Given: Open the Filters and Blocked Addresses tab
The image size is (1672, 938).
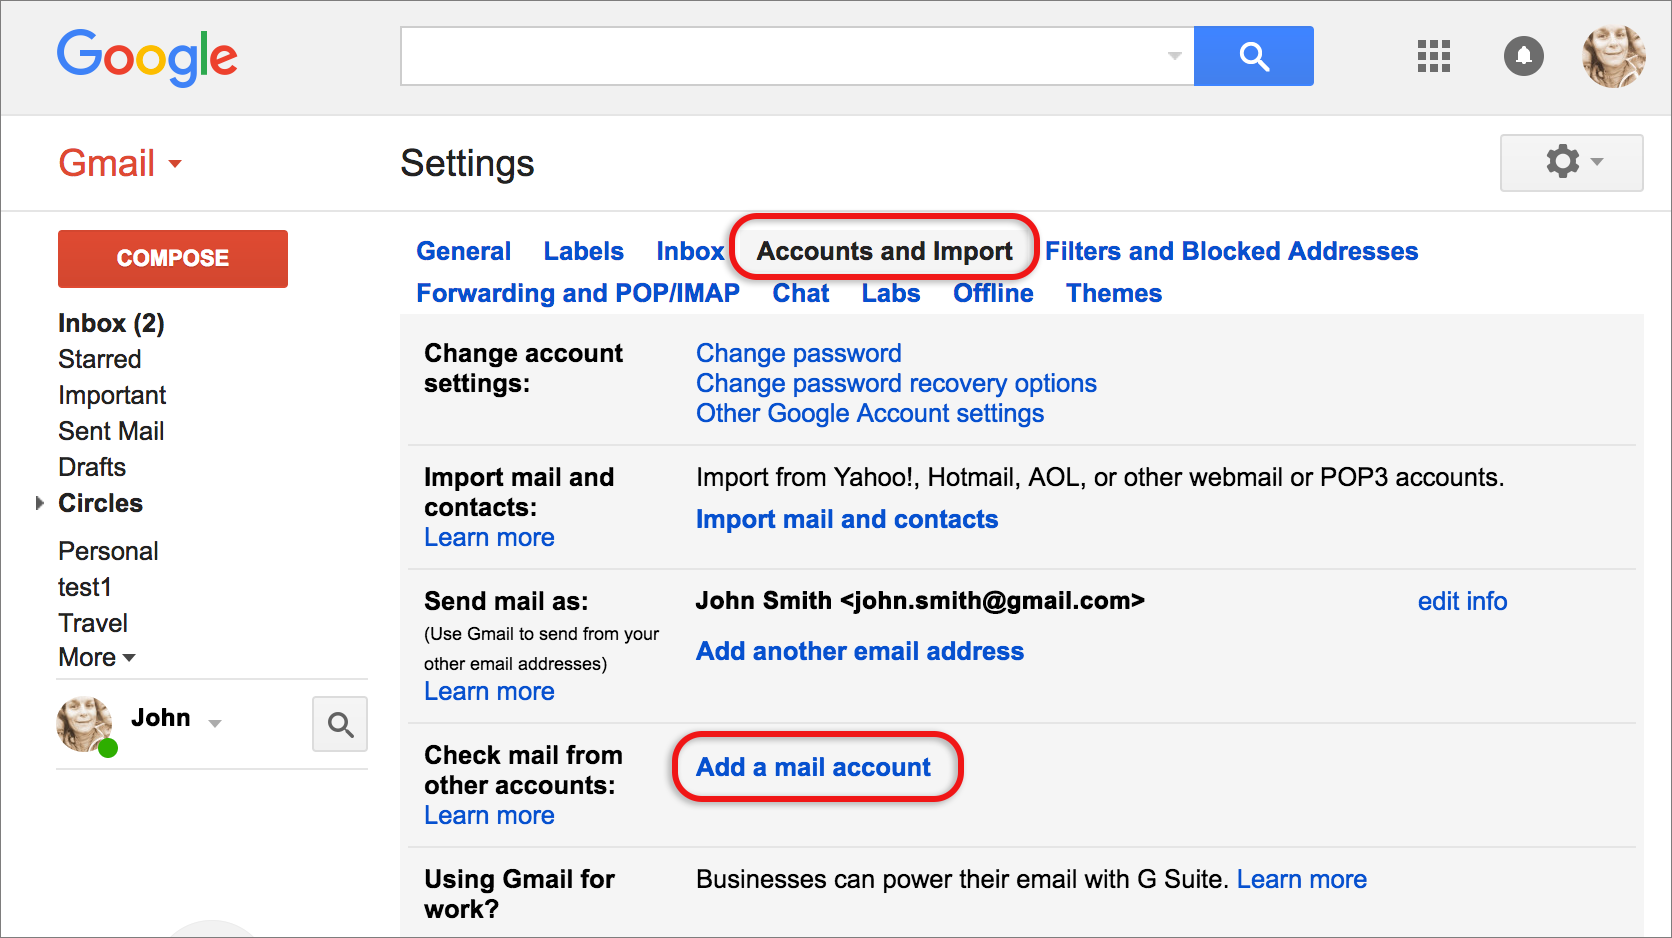Looking at the screenshot, I should (x=1231, y=251).
